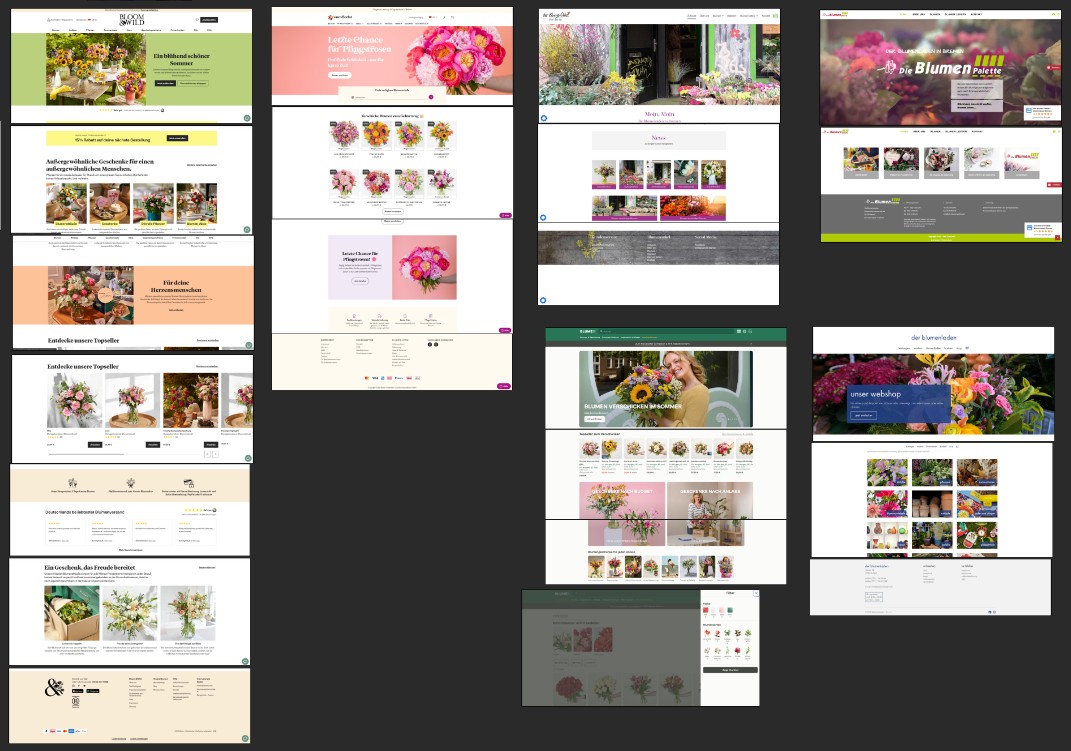Open the country flag selector in Euroflorist header
Viewport: 1071px width, 751px height.
[431, 17]
